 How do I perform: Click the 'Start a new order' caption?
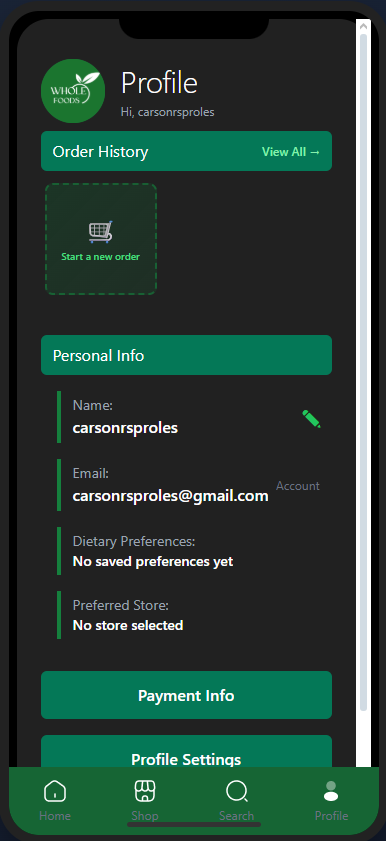101,256
